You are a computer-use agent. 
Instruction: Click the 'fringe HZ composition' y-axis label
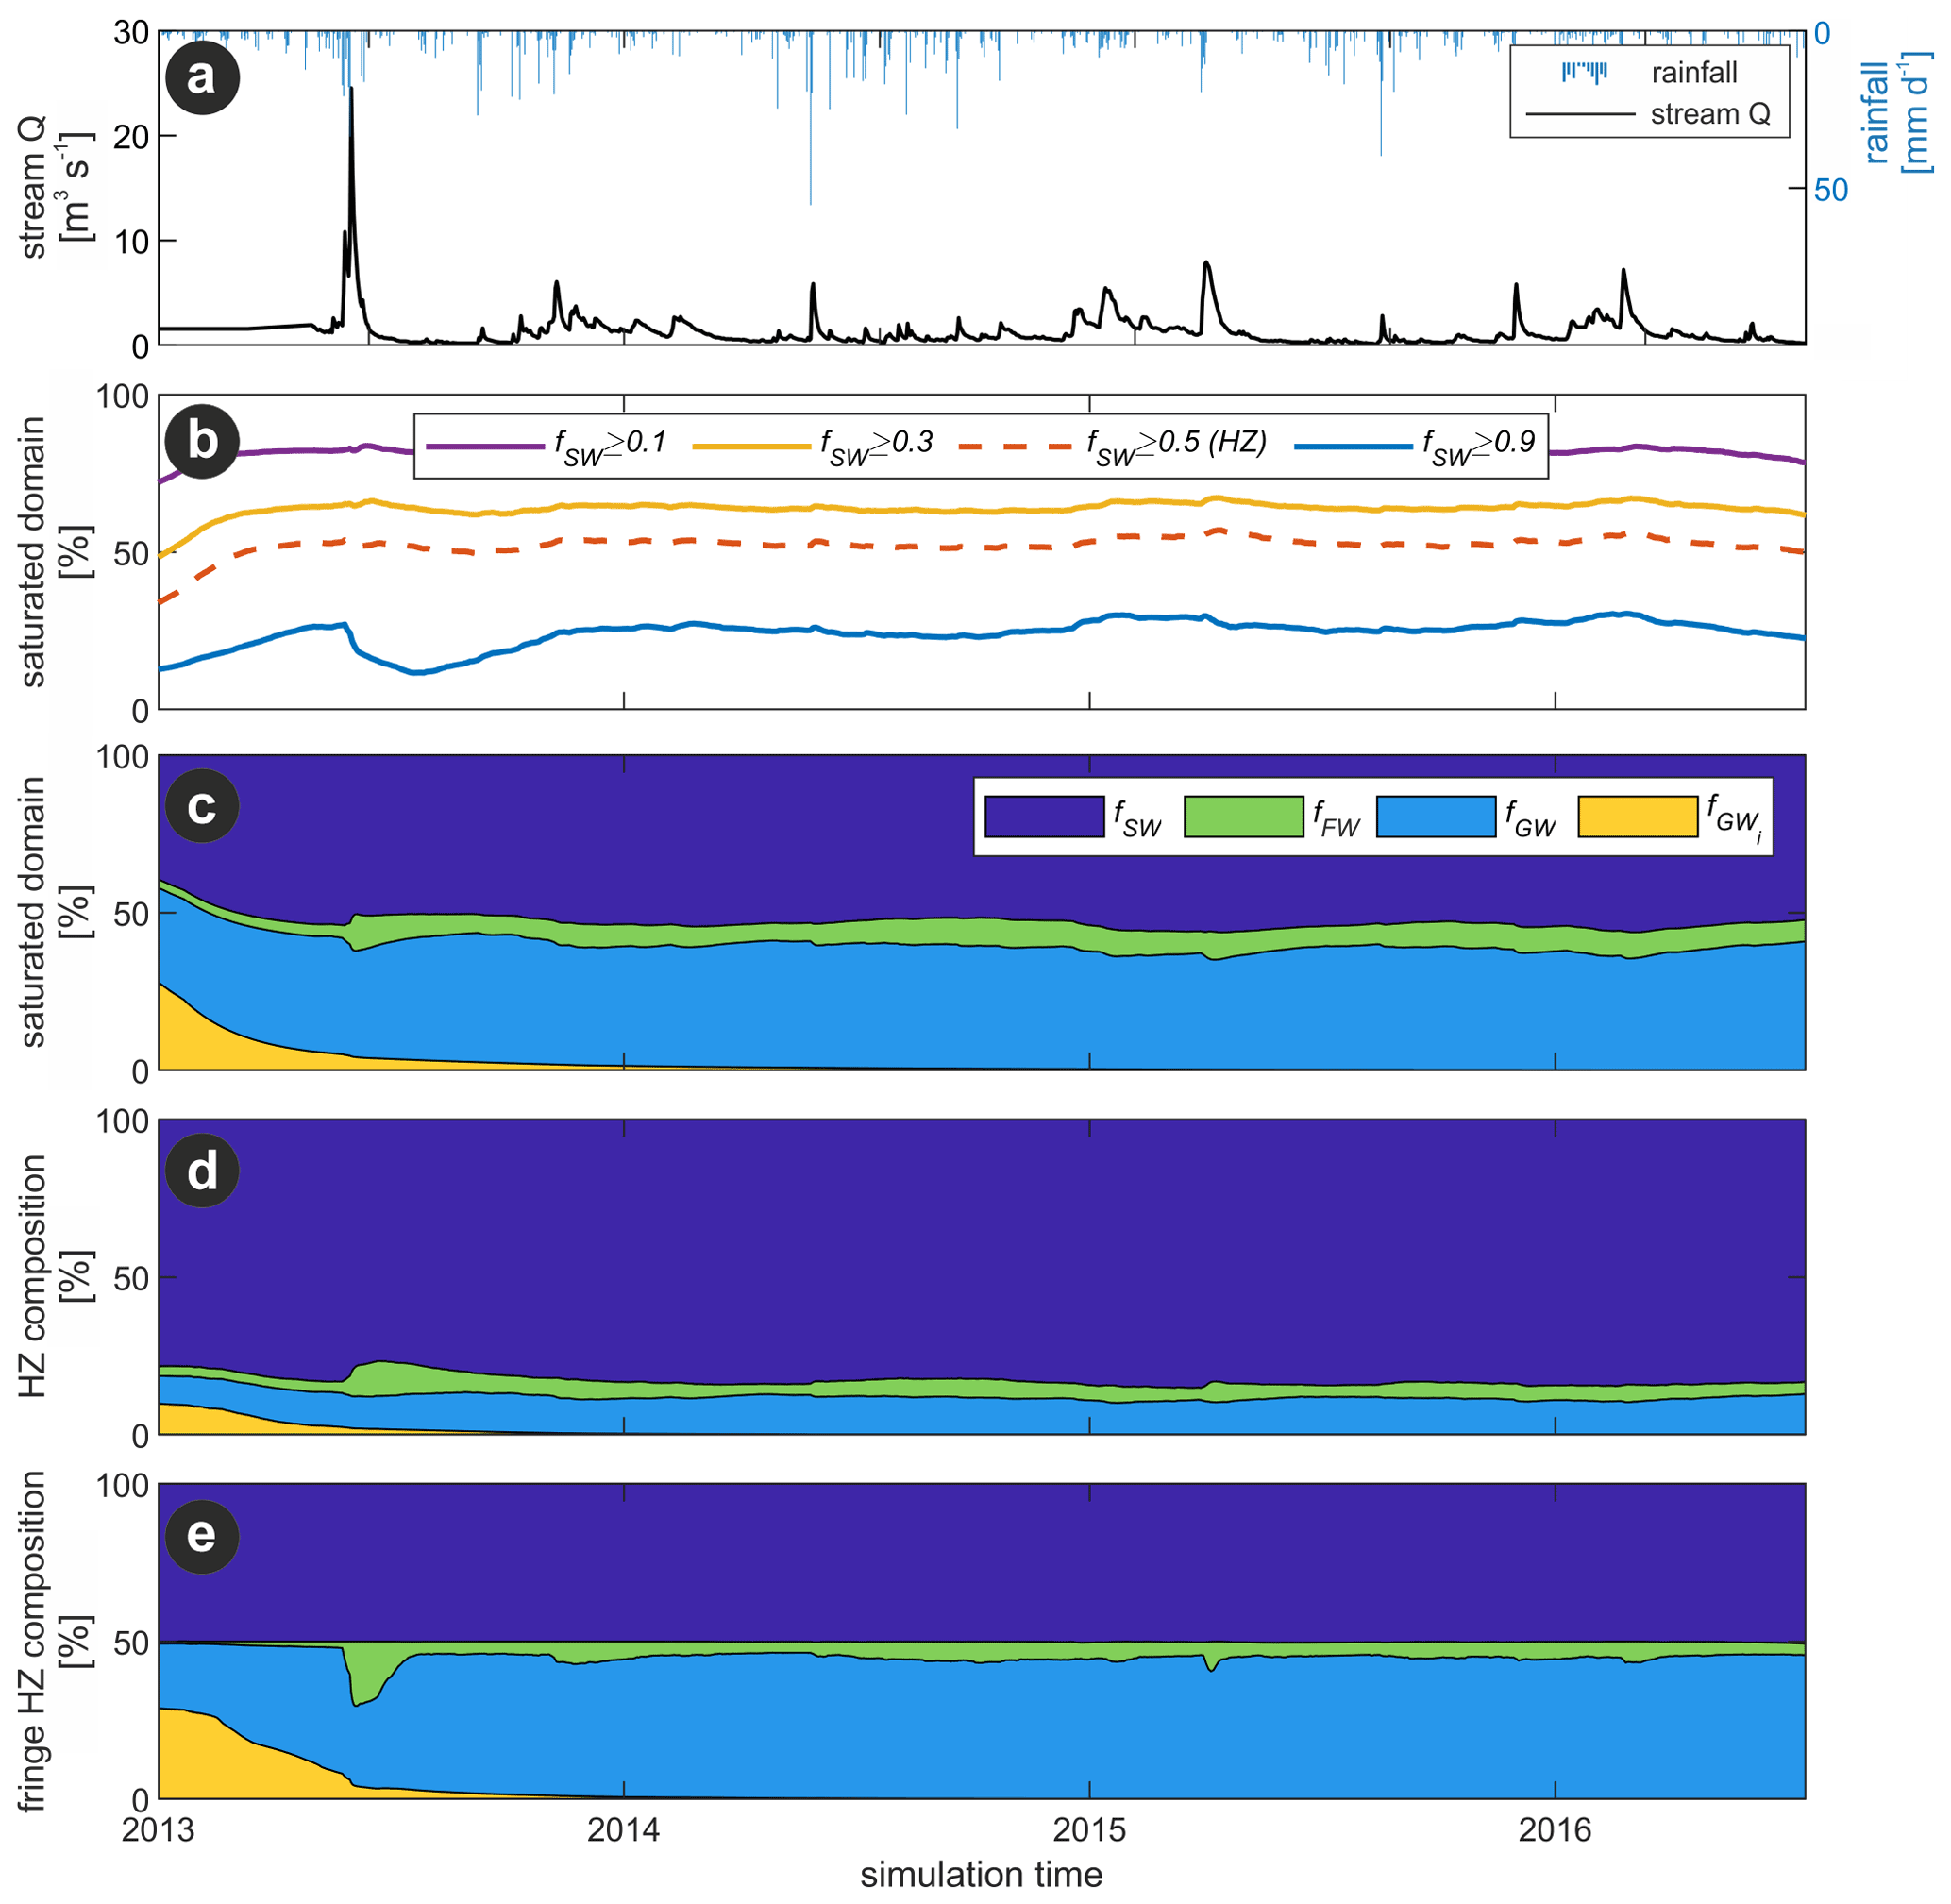tap(33, 1641)
